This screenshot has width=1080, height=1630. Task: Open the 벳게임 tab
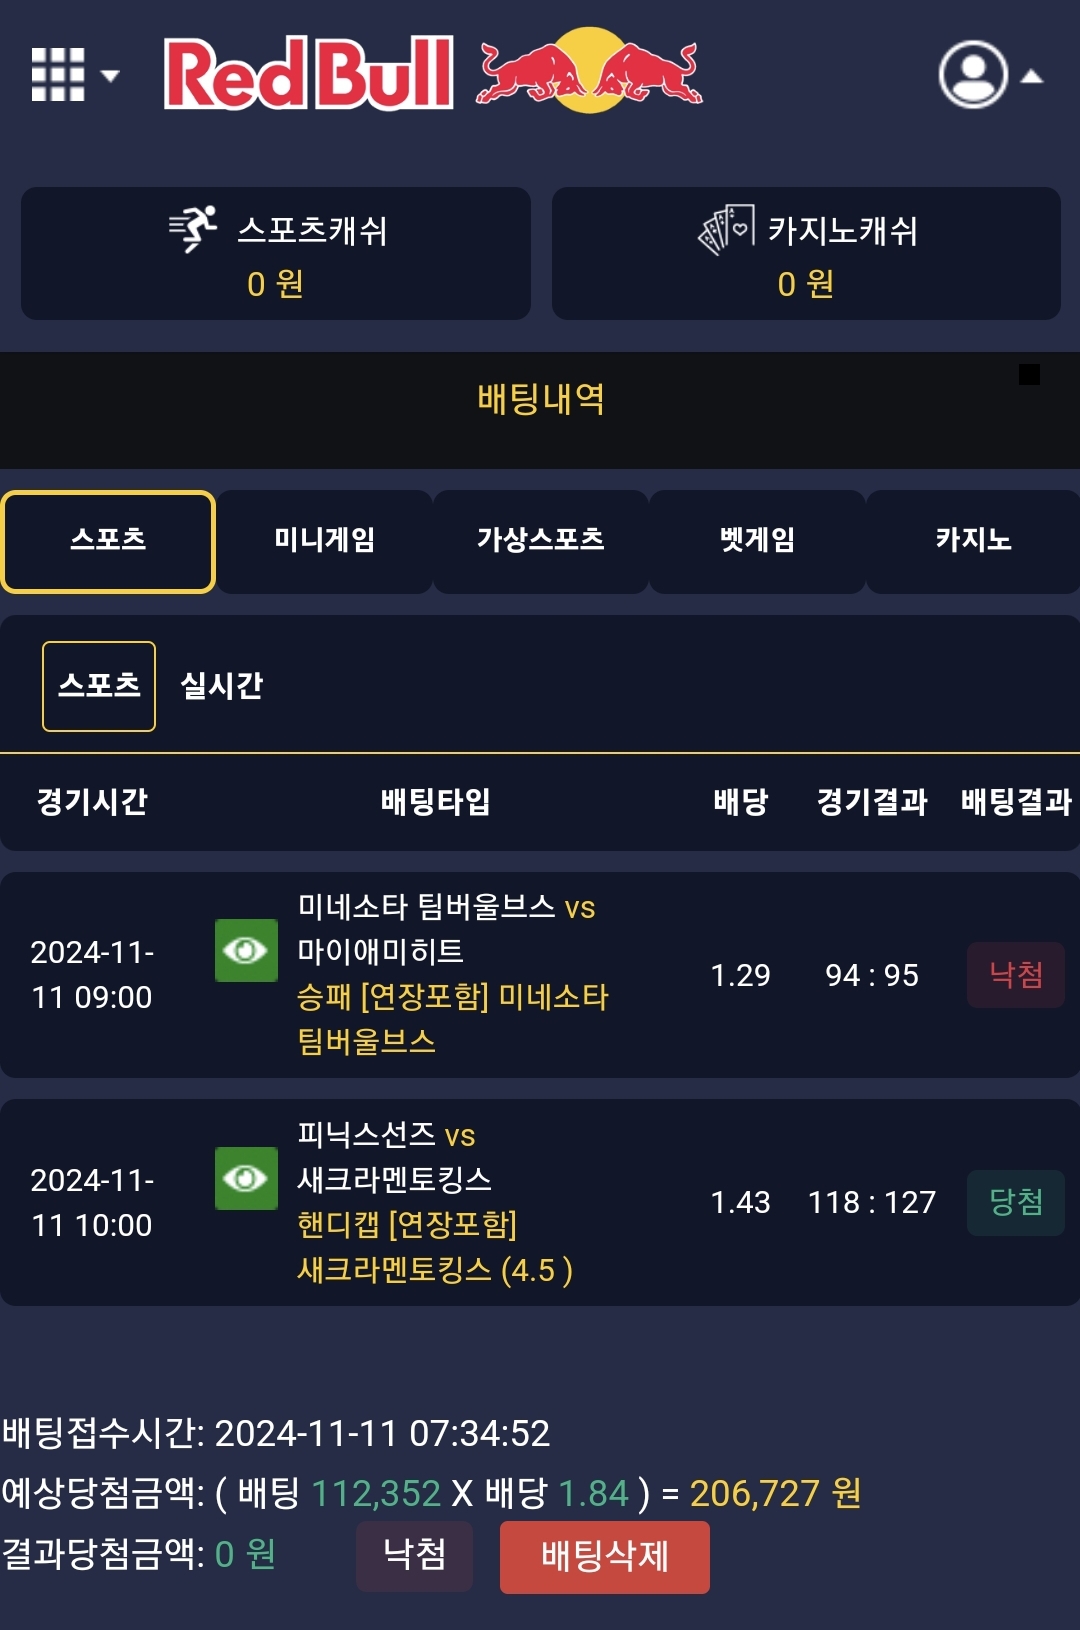tap(757, 541)
